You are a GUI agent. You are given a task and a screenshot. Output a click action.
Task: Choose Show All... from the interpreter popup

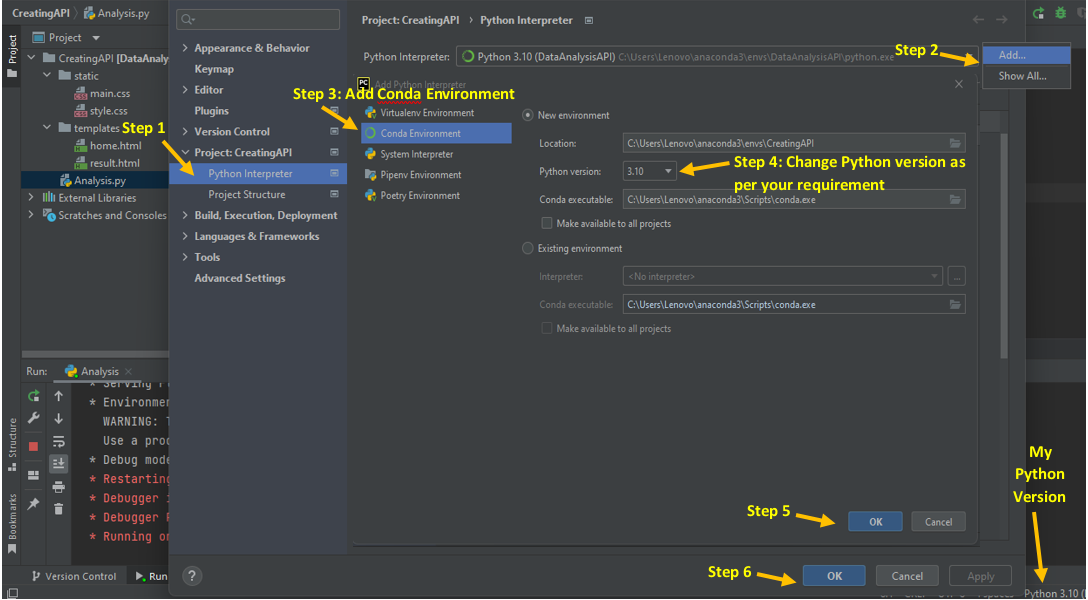coord(1026,76)
